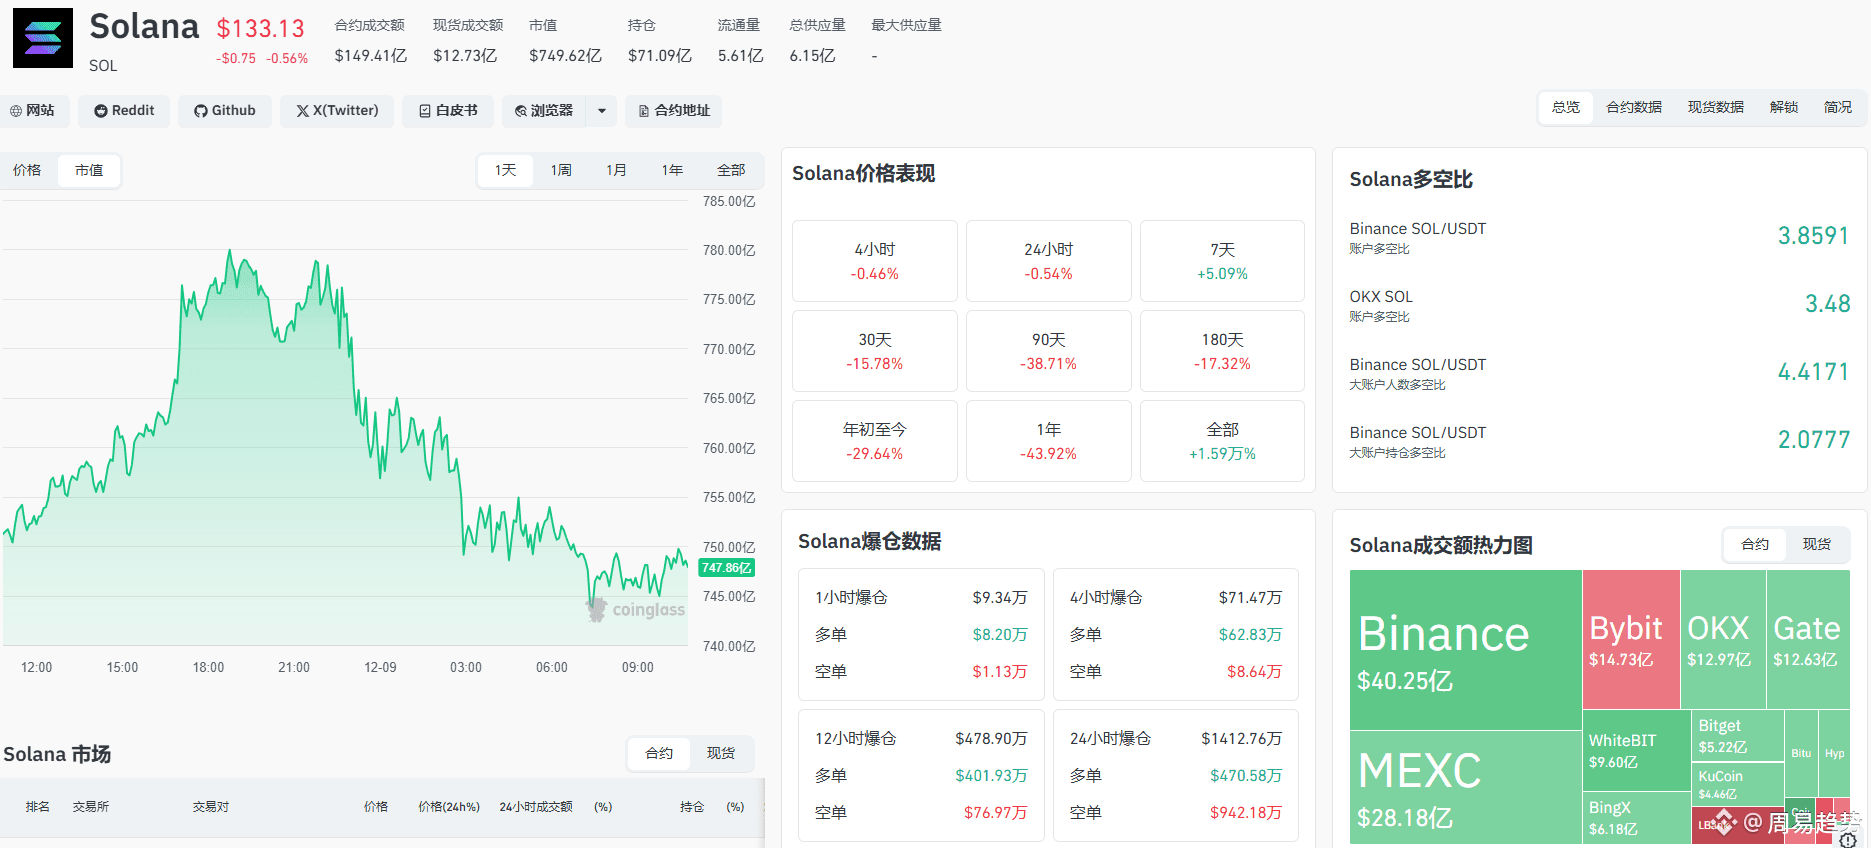Click the 747.86亿 chart value label
This screenshot has width=1871, height=848.
click(x=726, y=568)
